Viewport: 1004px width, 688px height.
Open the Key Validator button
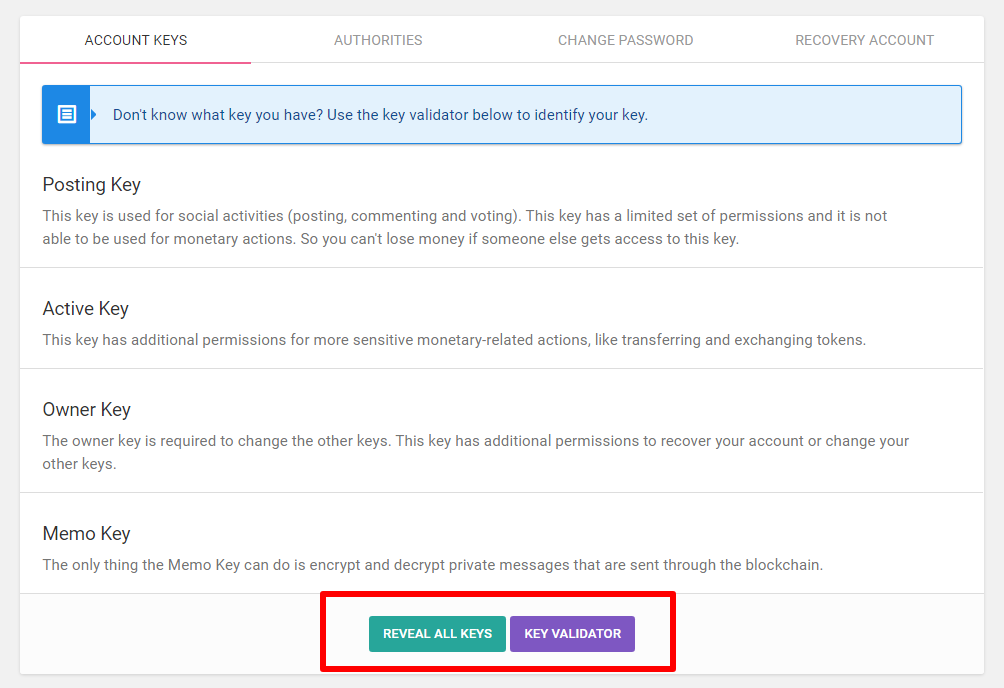pos(572,633)
